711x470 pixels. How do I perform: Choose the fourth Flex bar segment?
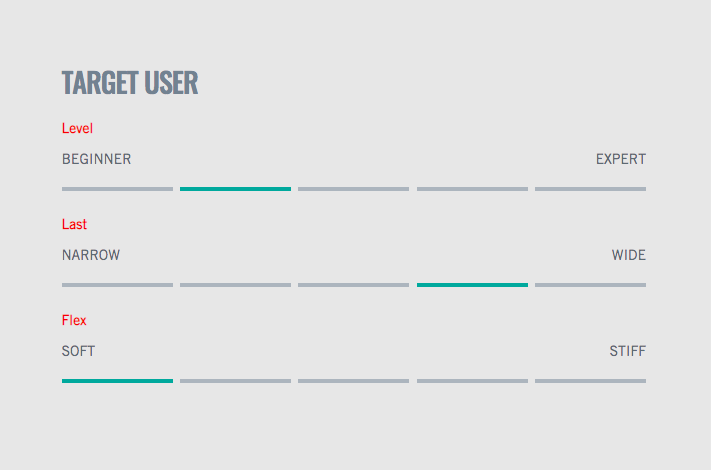coord(472,381)
